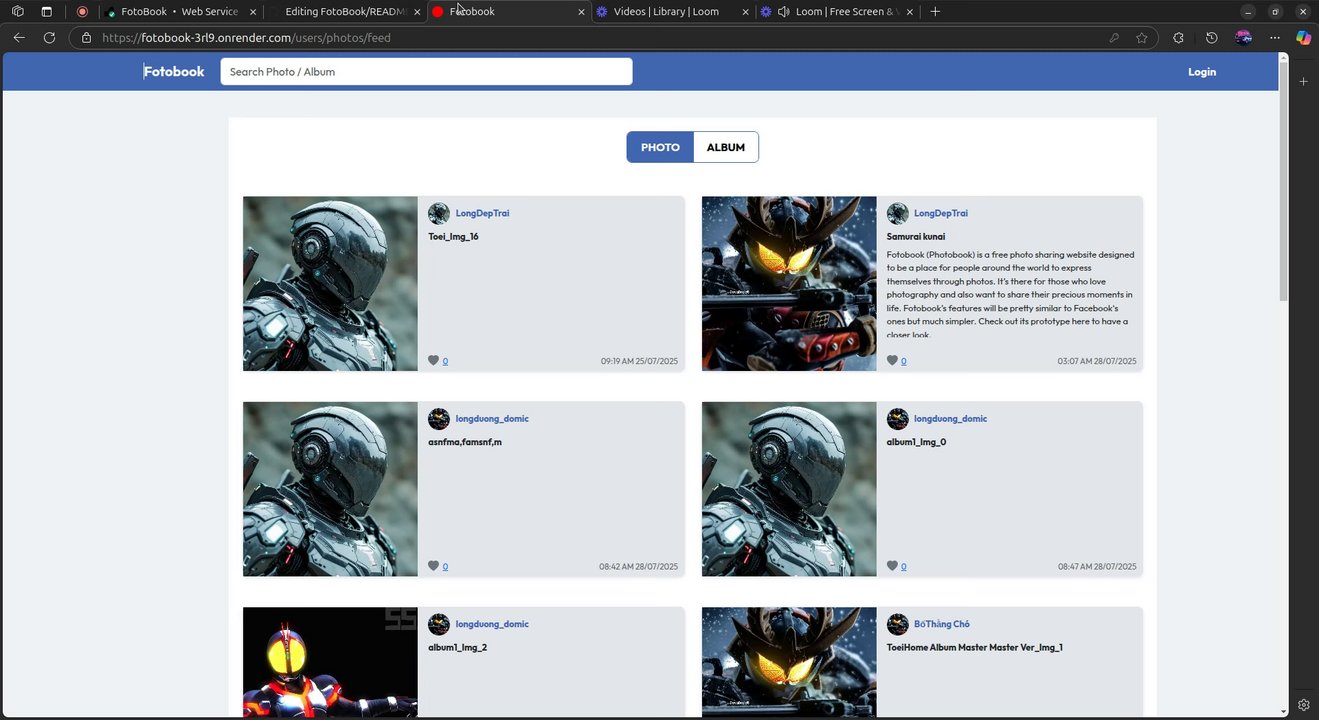Viewport: 1319px width, 720px height.
Task: View like count on asnfma,famsnf,m photo
Action: (445, 567)
